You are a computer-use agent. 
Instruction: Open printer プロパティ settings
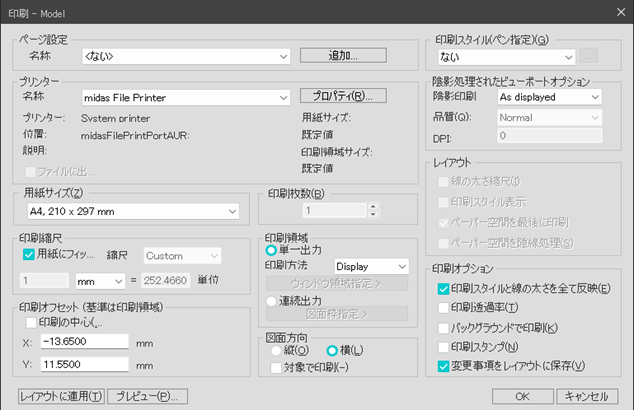point(343,97)
